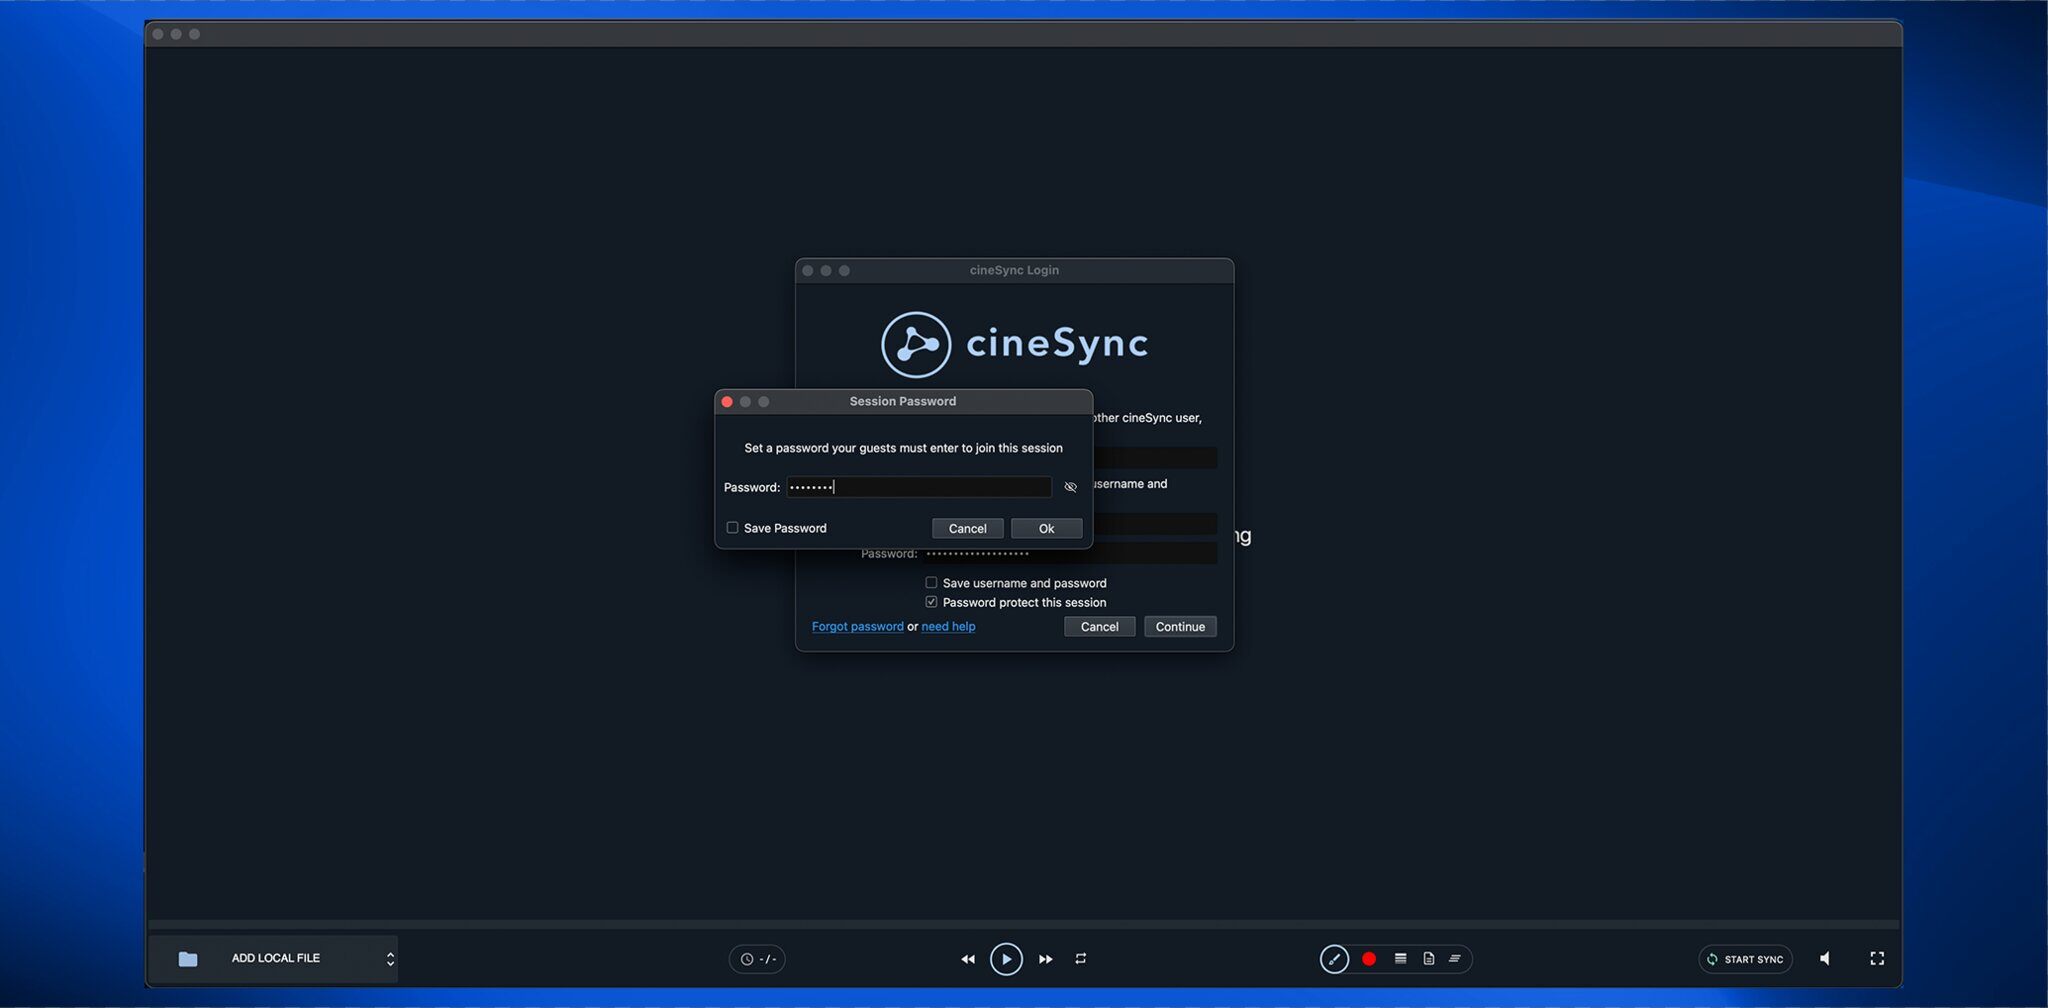Show session password with eye icon
The width and height of the screenshot is (2048, 1008).
[1070, 487]
